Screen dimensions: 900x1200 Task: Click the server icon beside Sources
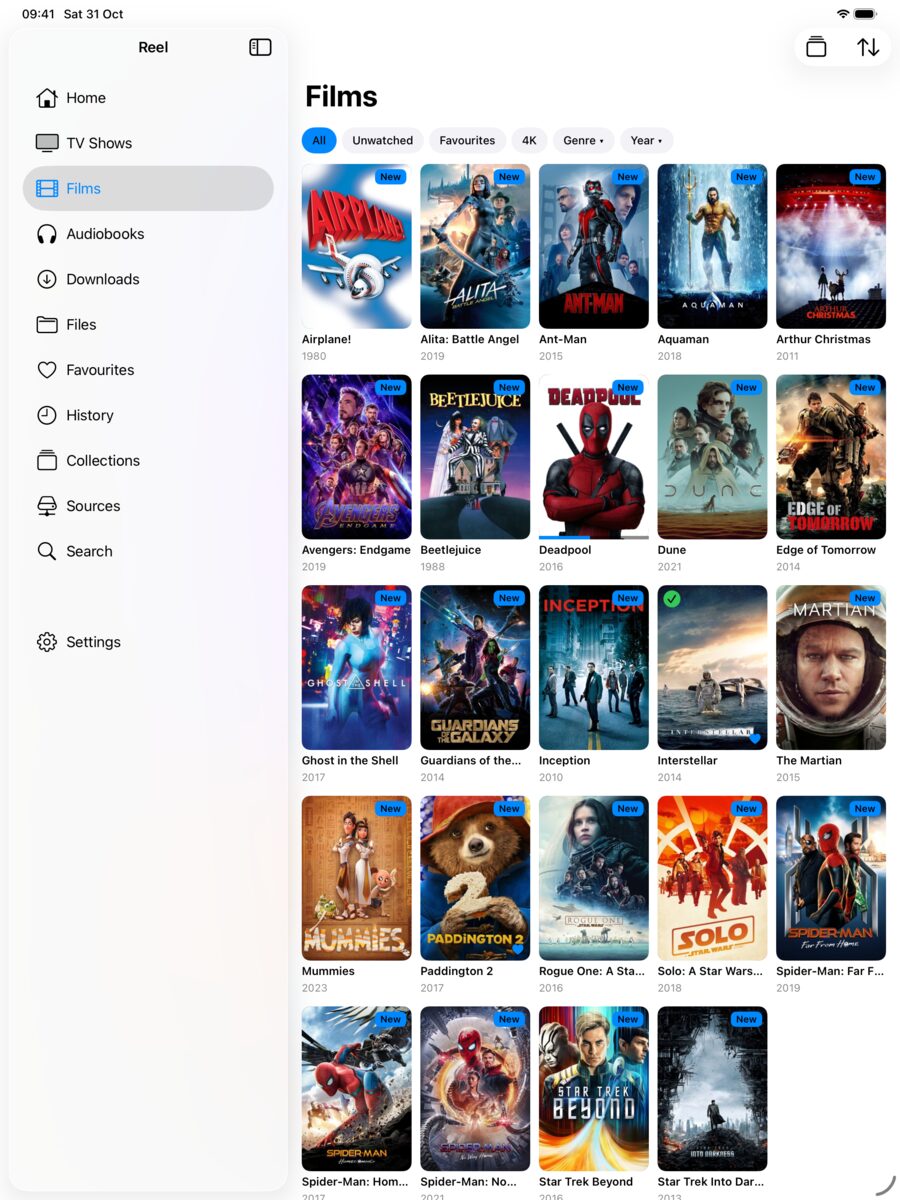(x=47, y=506)
